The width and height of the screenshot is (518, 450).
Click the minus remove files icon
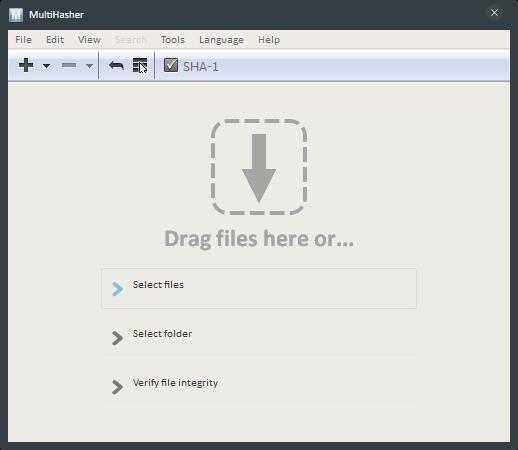click(69, 65)
